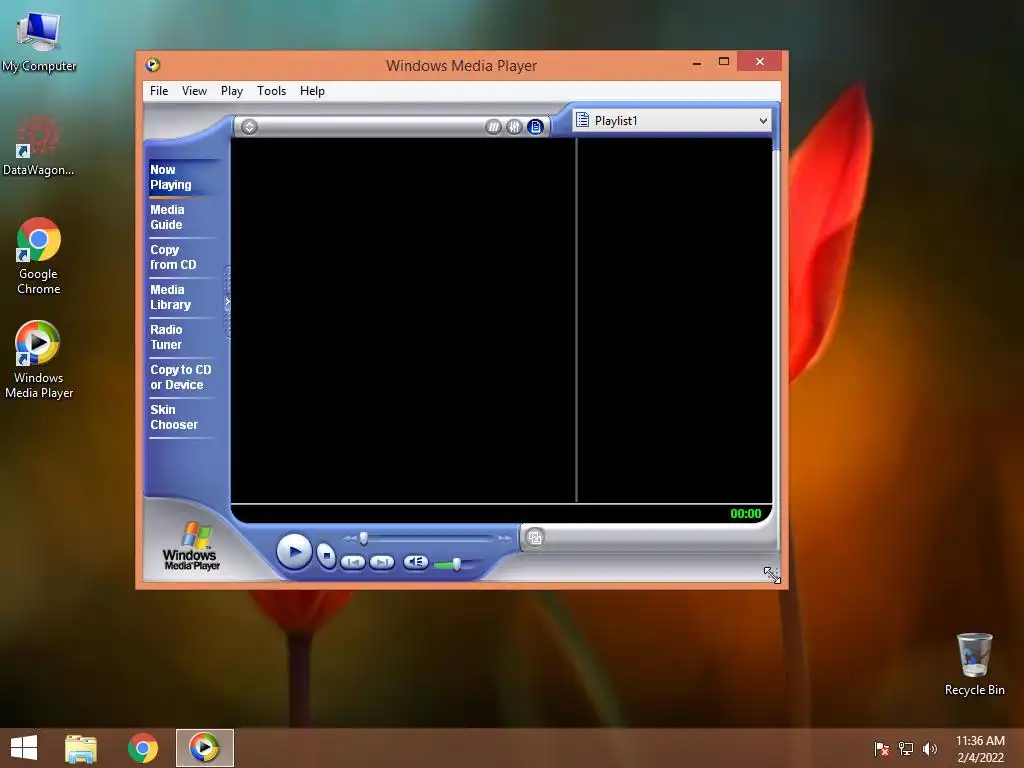The height and width of the screenshot is (768, 1024).
Task: Open Chrome from the taskbar
Action: (x=143, y=748)
